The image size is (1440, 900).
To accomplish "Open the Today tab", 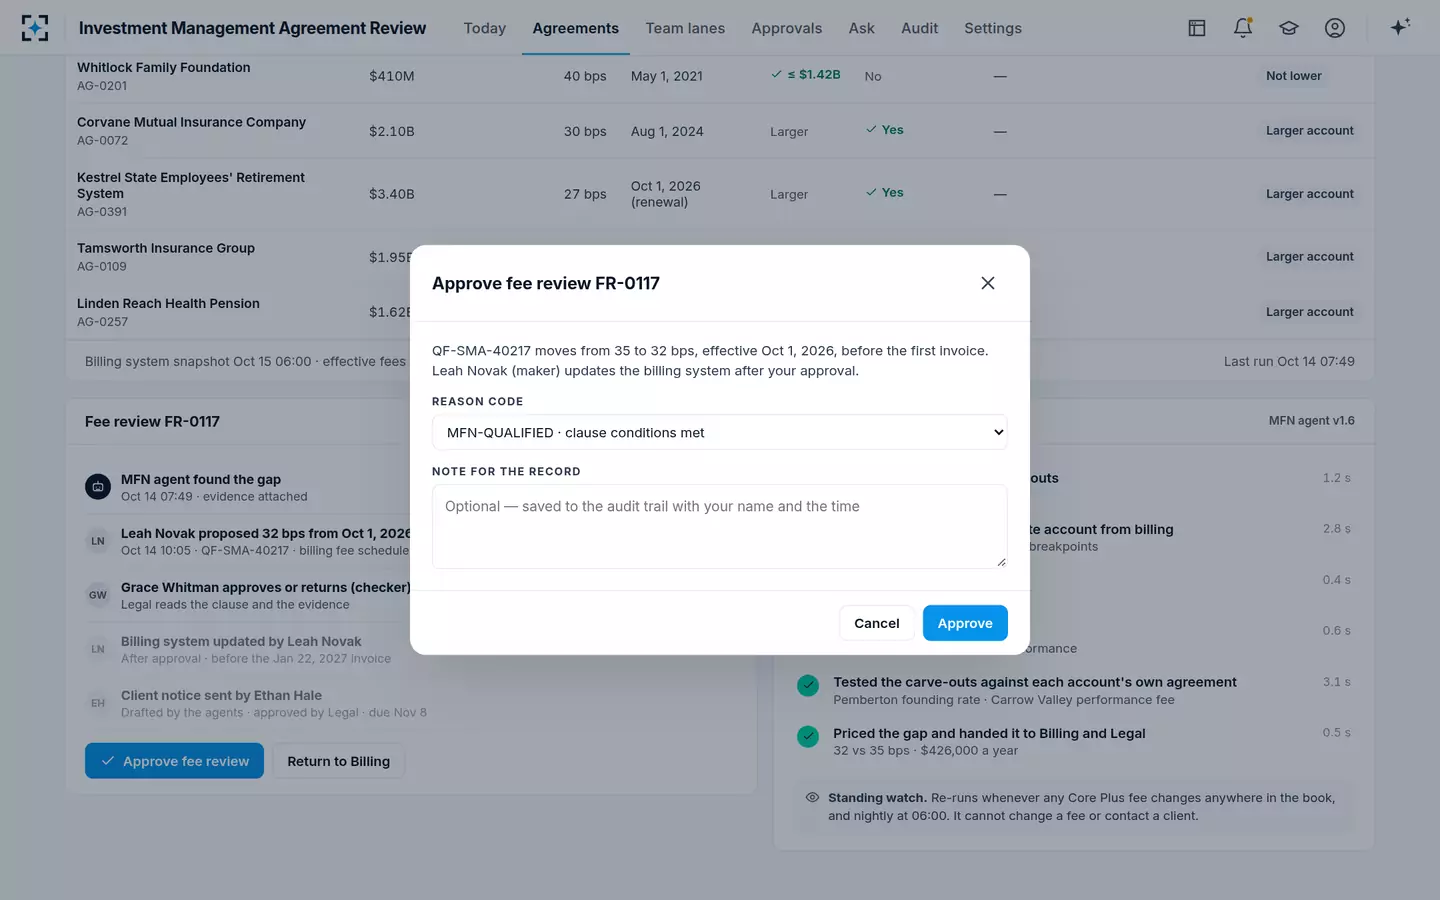I will click(x=485, y=28).
